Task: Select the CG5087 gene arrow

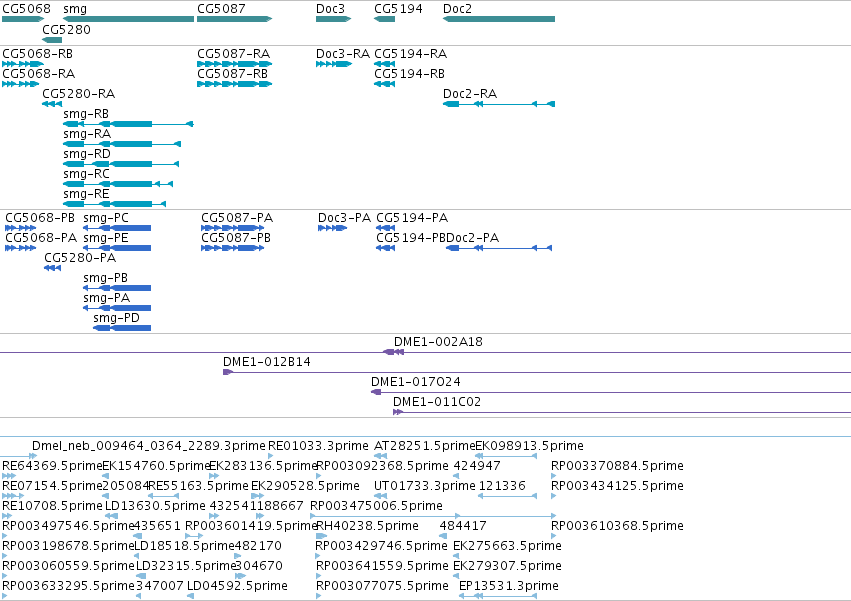Action: pos(234,19)
